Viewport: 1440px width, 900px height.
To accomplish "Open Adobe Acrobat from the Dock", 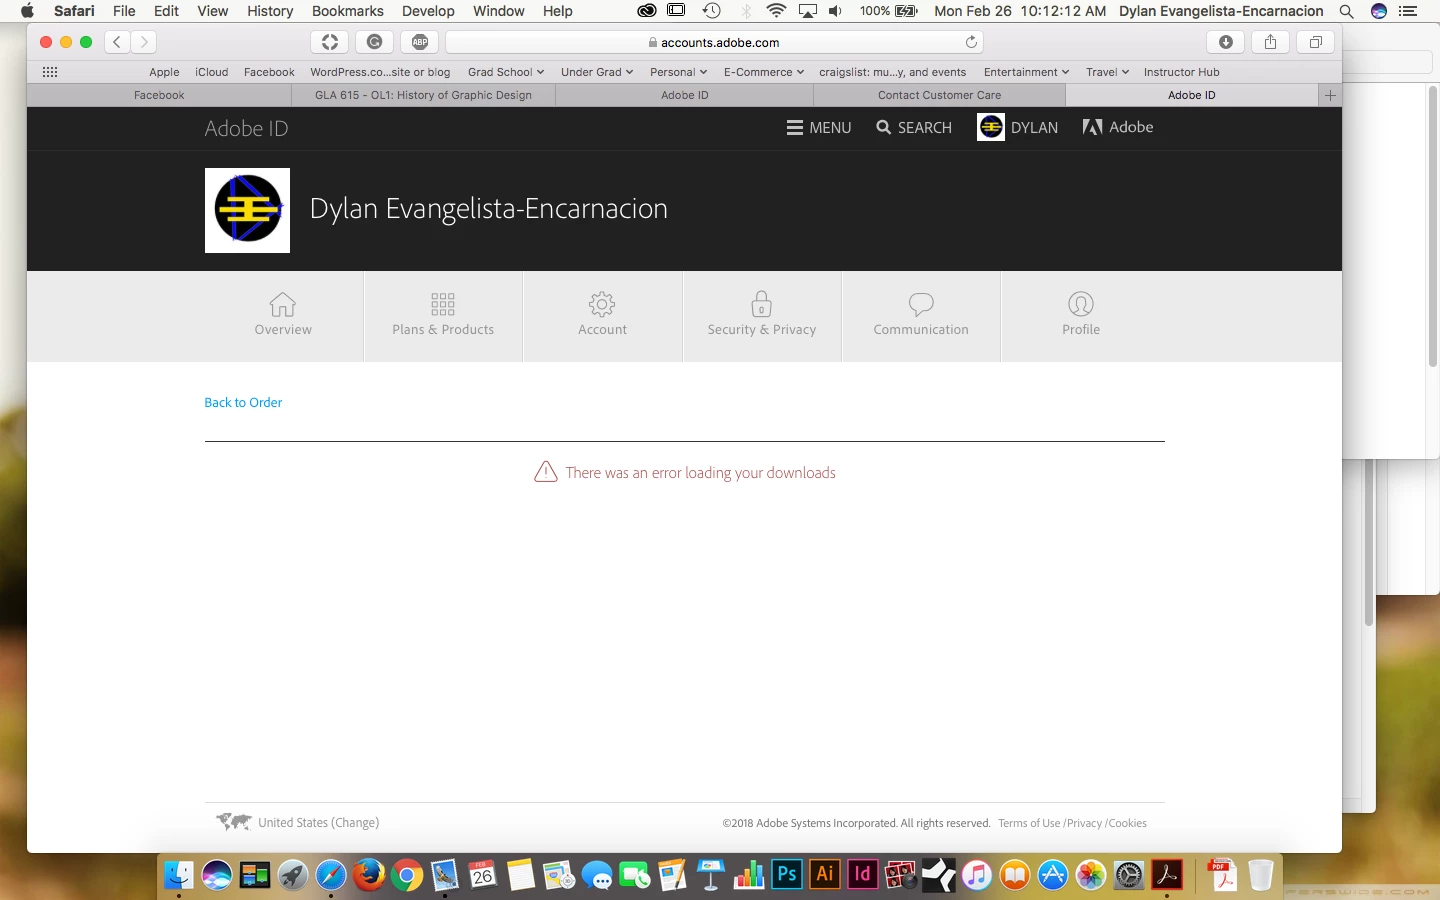I will 1167,875.
